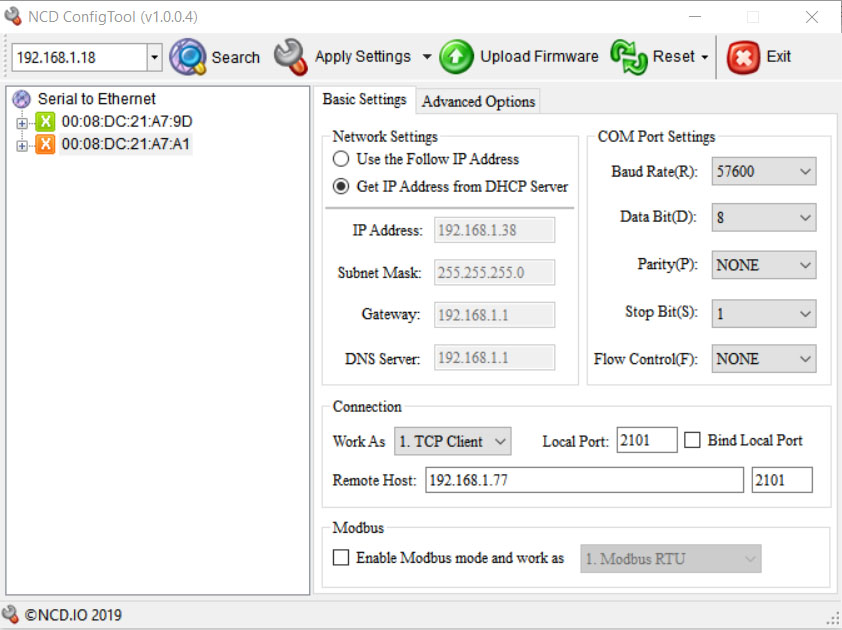
Task: Open the Data Bit dropdown
Action: [x=764, y=218]
